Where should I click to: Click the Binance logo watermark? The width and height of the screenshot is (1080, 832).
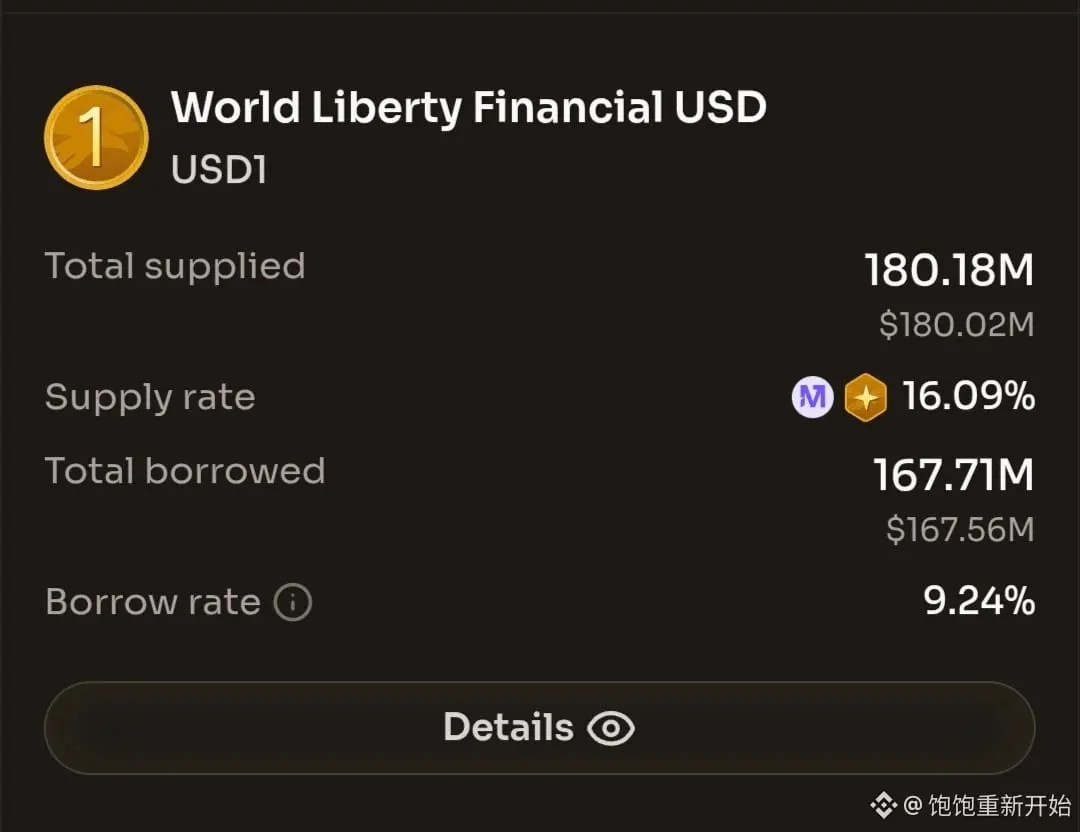click(x=883, y=805)
